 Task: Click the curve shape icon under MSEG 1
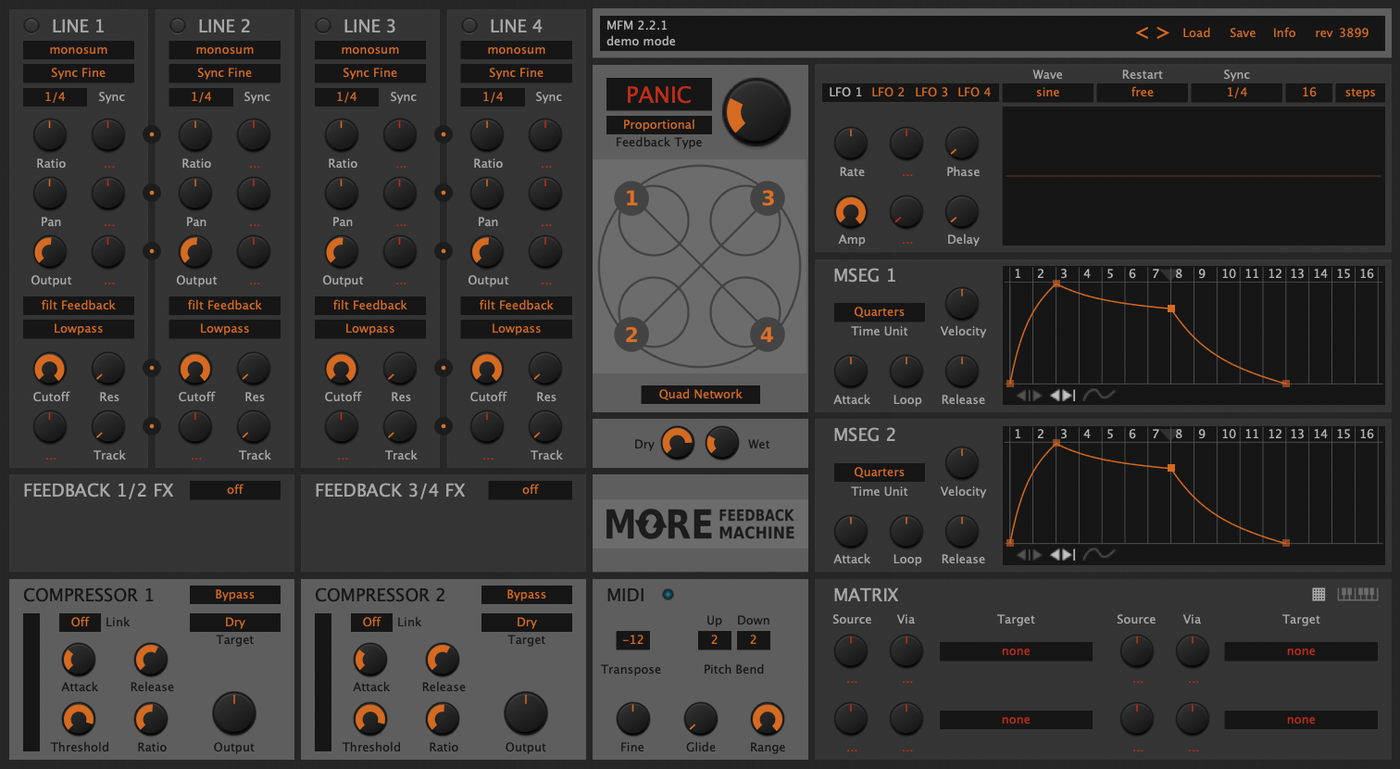pos(1100,395)
